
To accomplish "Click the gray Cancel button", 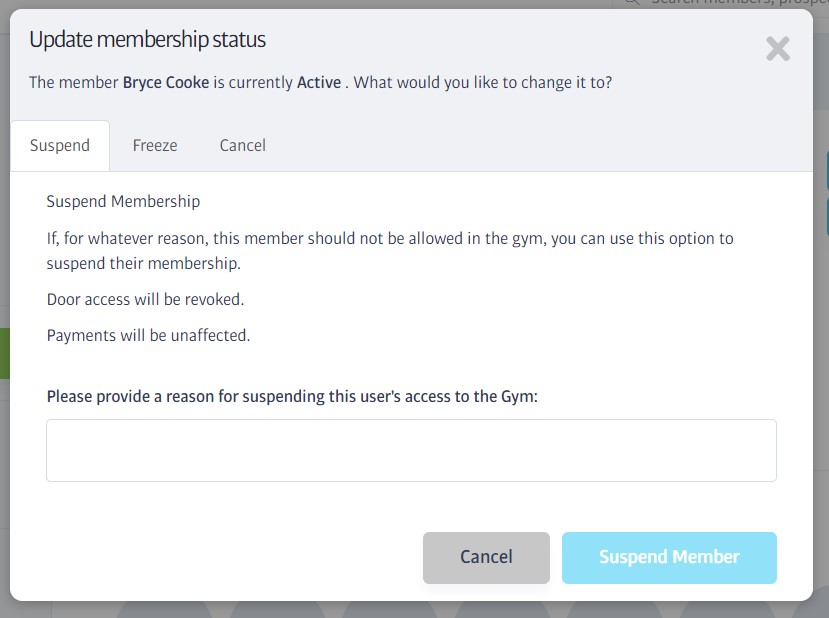I will 486,558.
